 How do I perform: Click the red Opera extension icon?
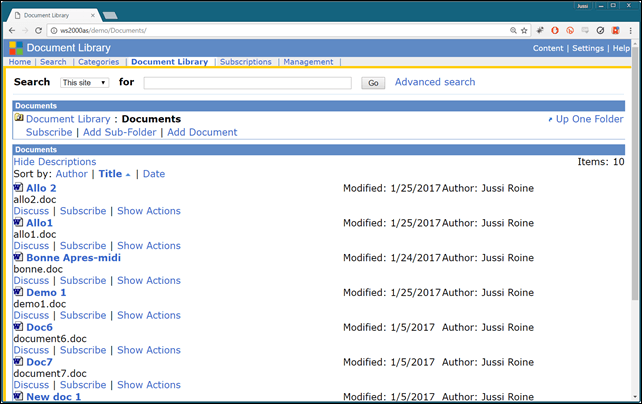[x=555, y=30]
